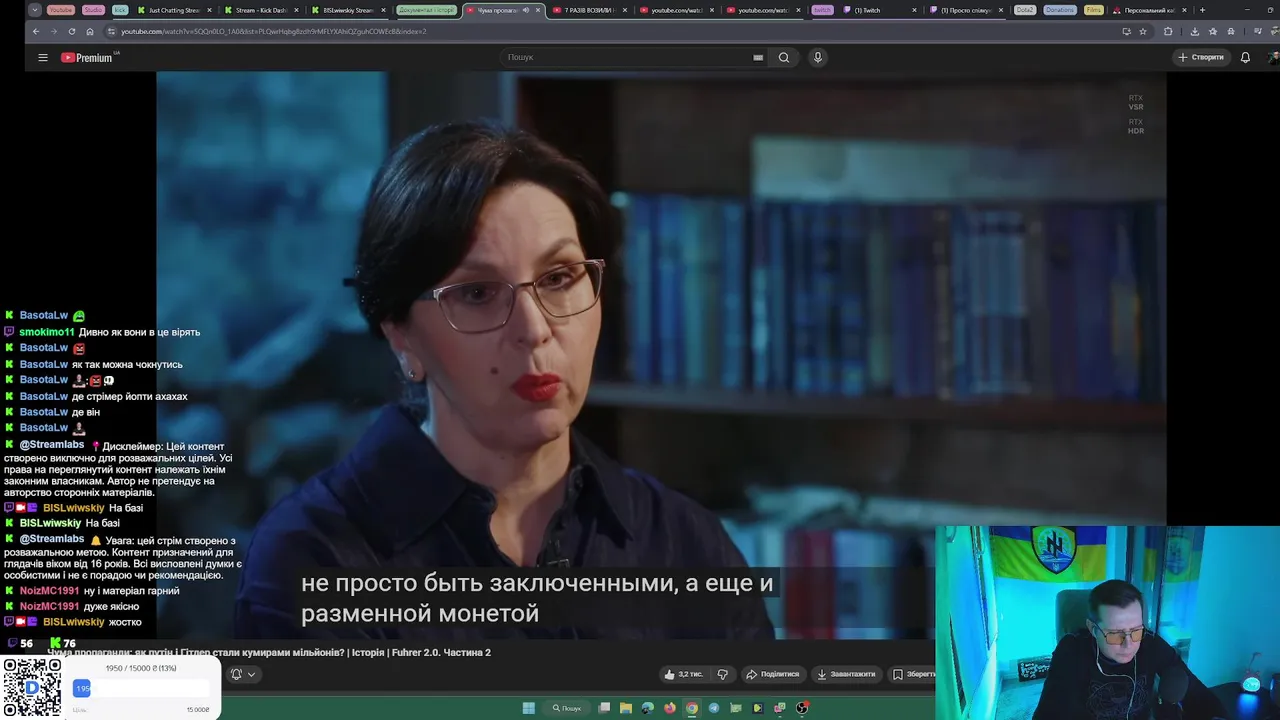The width and height of the screenshot is (1280, 720).
Task: Close the Чума пропаганди active tab
Action: (x=539, y=10)
